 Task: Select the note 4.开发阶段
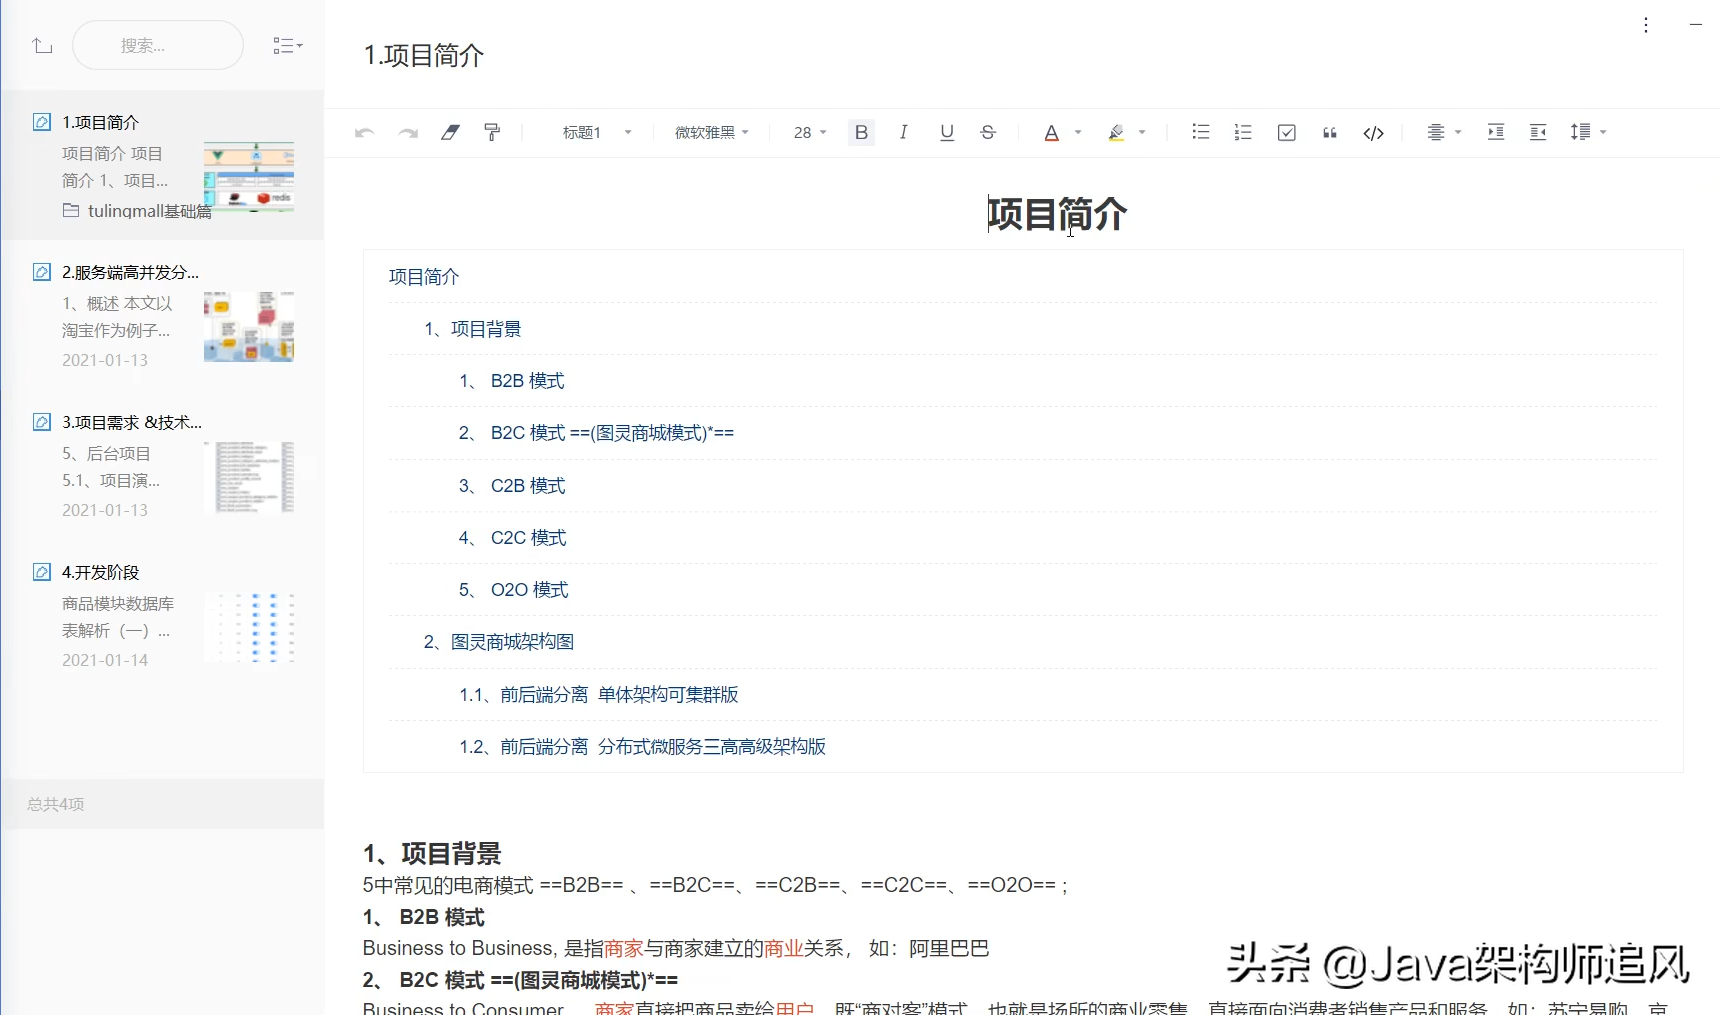(x=163, y=615)
